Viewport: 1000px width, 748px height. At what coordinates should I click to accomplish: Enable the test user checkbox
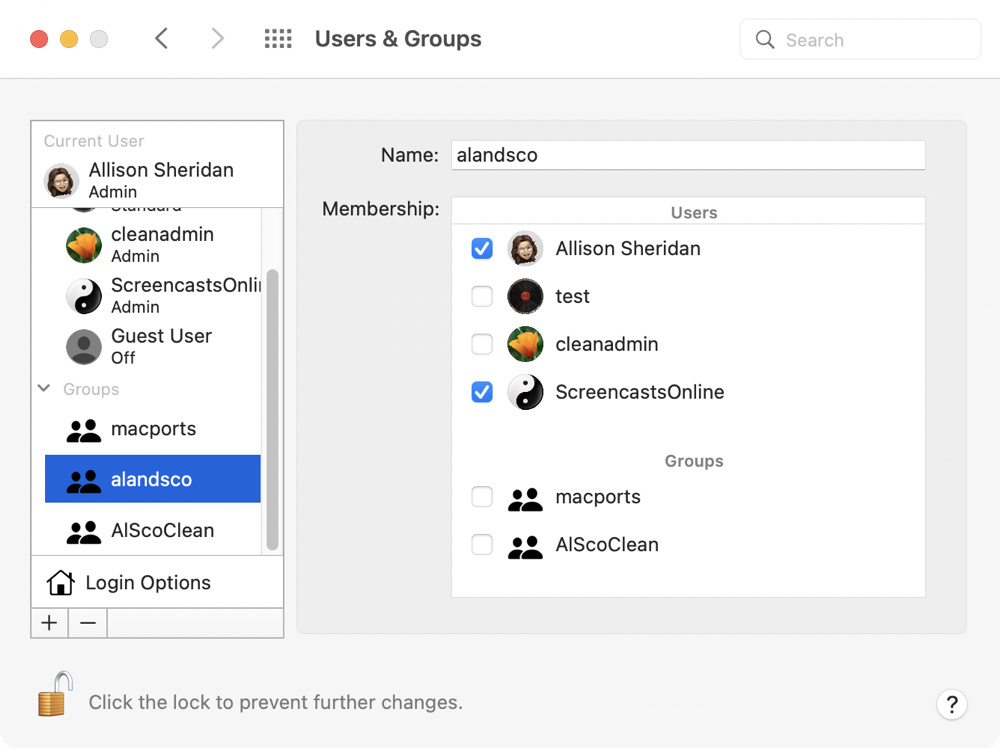(x=482, y=296)
